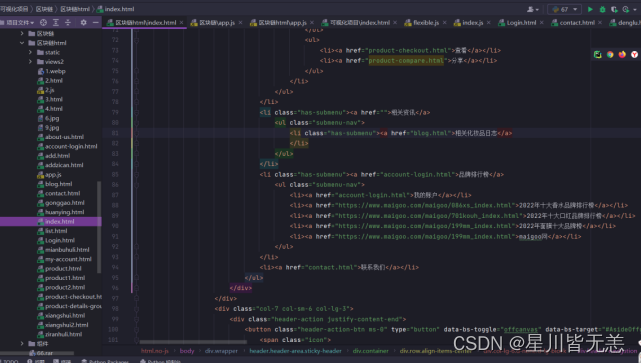Click '区块链html' in top navigation path
The height and width of the screenshot is (363, 641).
tap(75, 9)
